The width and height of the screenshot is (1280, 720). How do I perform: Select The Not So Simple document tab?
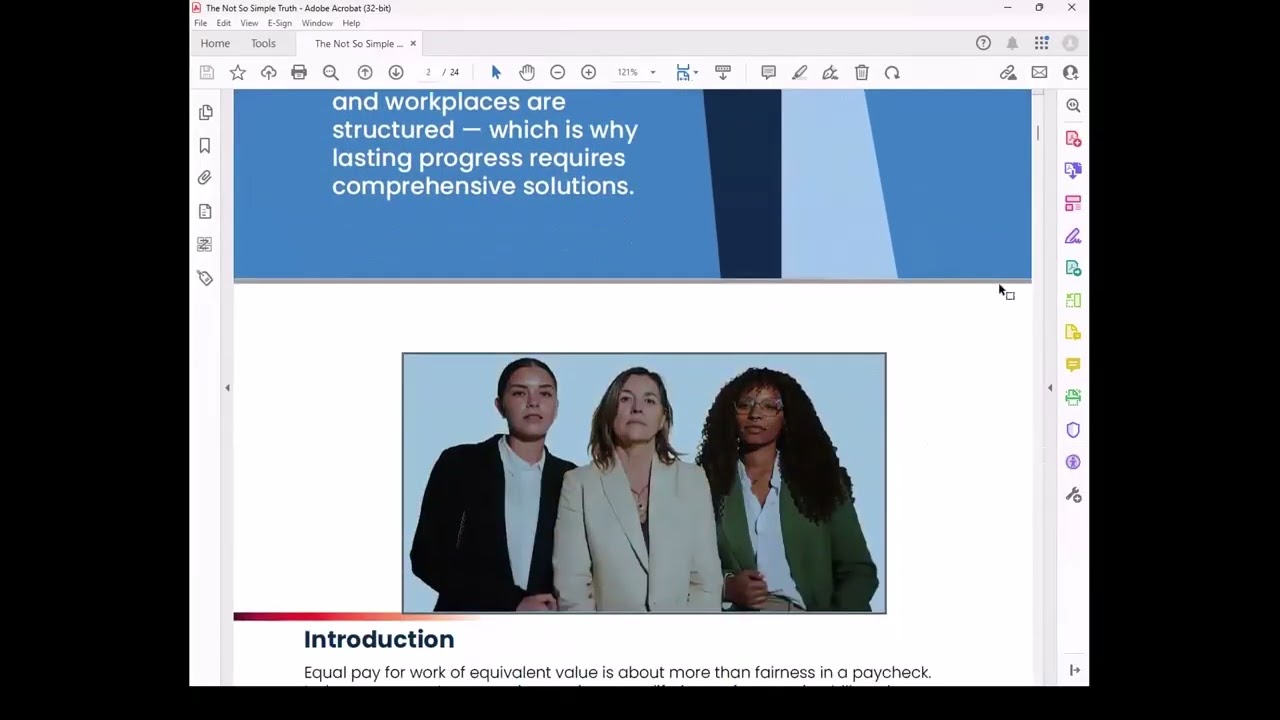(x=358, y=44)
